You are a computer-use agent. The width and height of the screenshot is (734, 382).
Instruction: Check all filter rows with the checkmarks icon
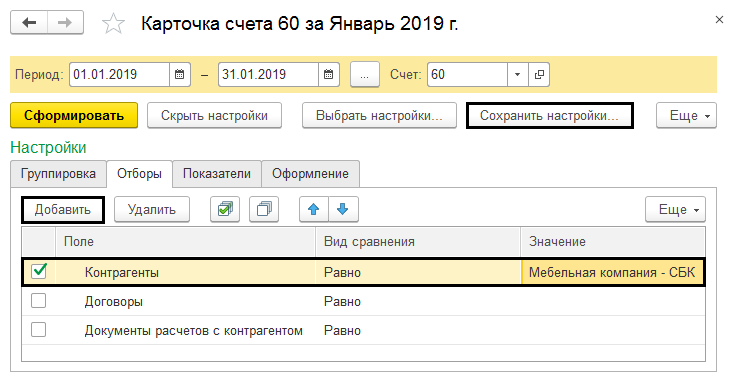coord(225,209)
